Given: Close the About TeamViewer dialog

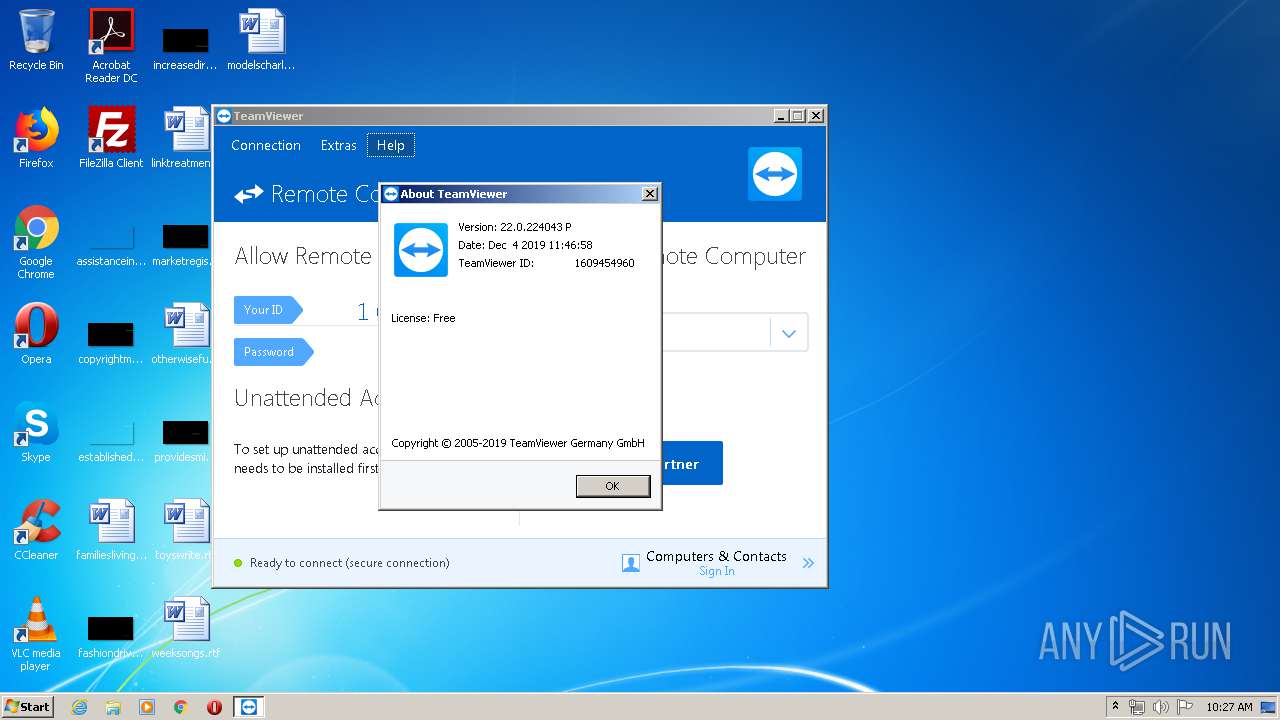Looking at the screenshot, I should click(x=649, y=194).
